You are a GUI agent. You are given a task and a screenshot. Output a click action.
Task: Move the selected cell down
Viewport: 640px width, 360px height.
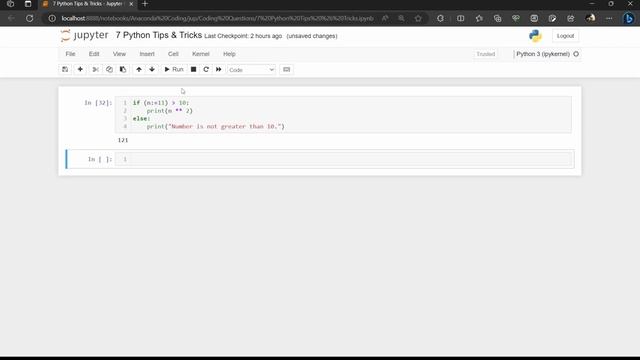click(x=152, y=69)
